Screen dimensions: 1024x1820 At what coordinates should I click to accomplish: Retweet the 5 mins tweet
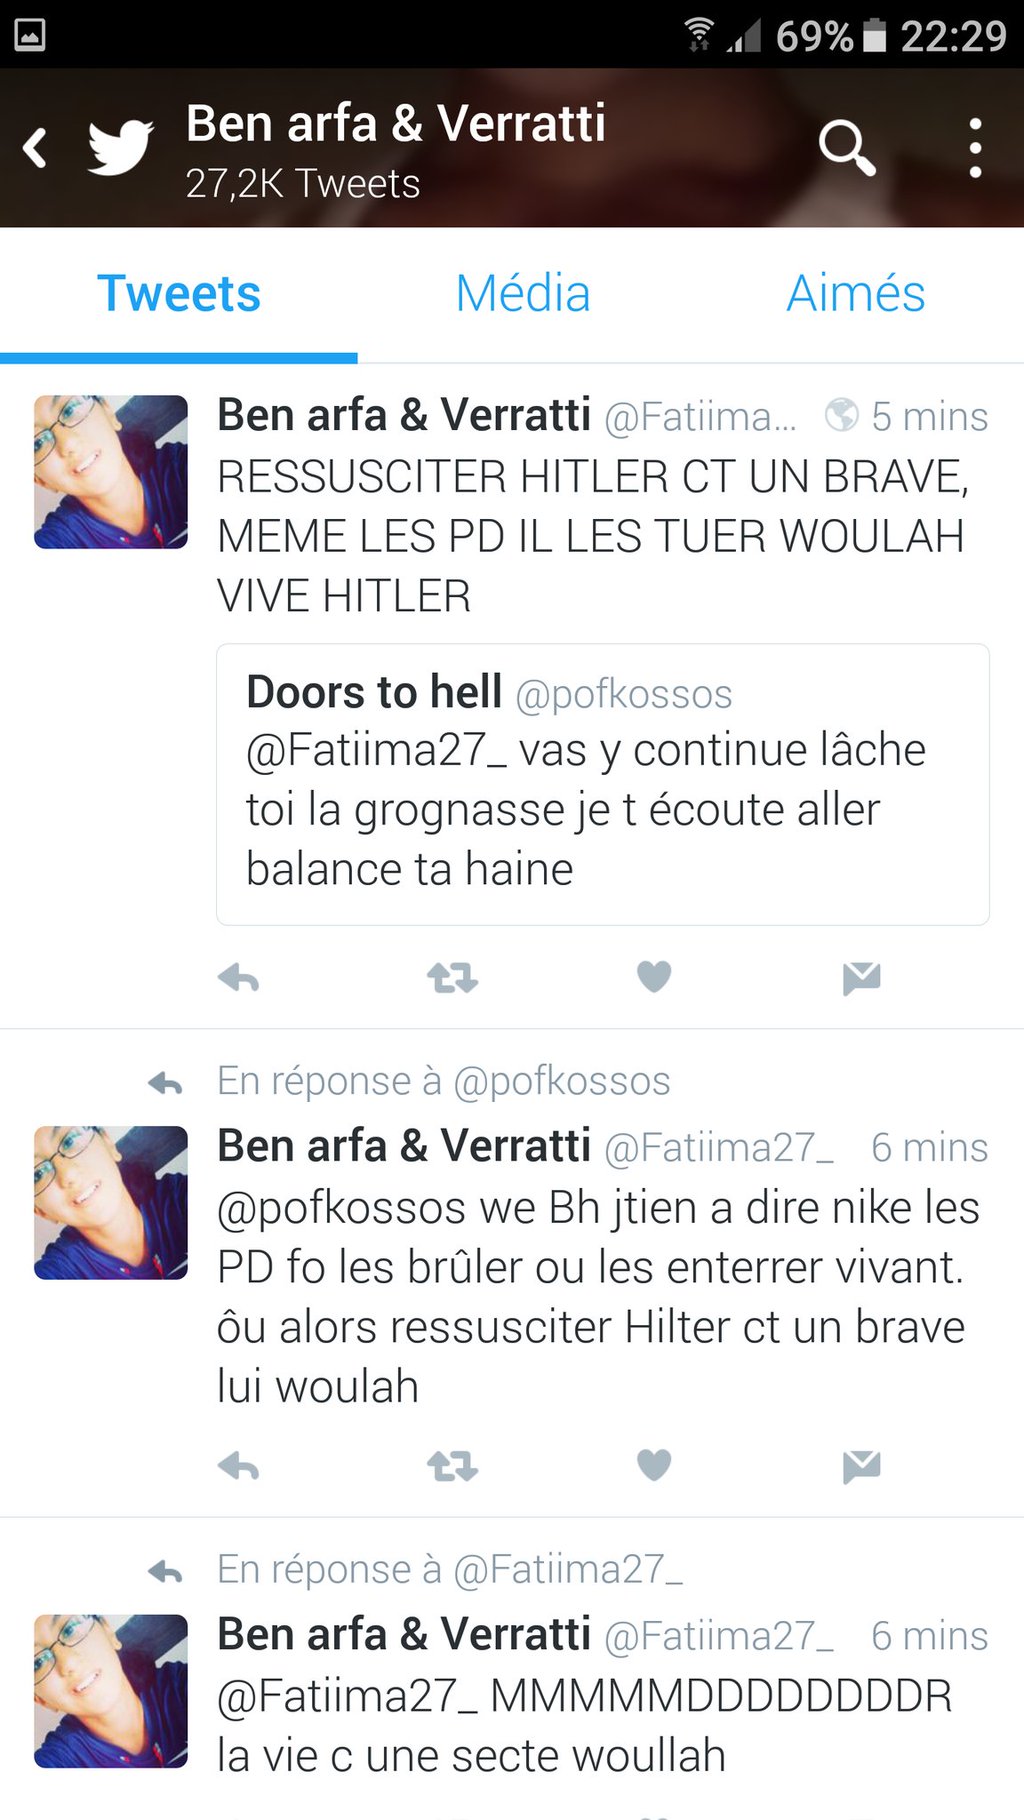pyautogui.click(x=453, y=977)
